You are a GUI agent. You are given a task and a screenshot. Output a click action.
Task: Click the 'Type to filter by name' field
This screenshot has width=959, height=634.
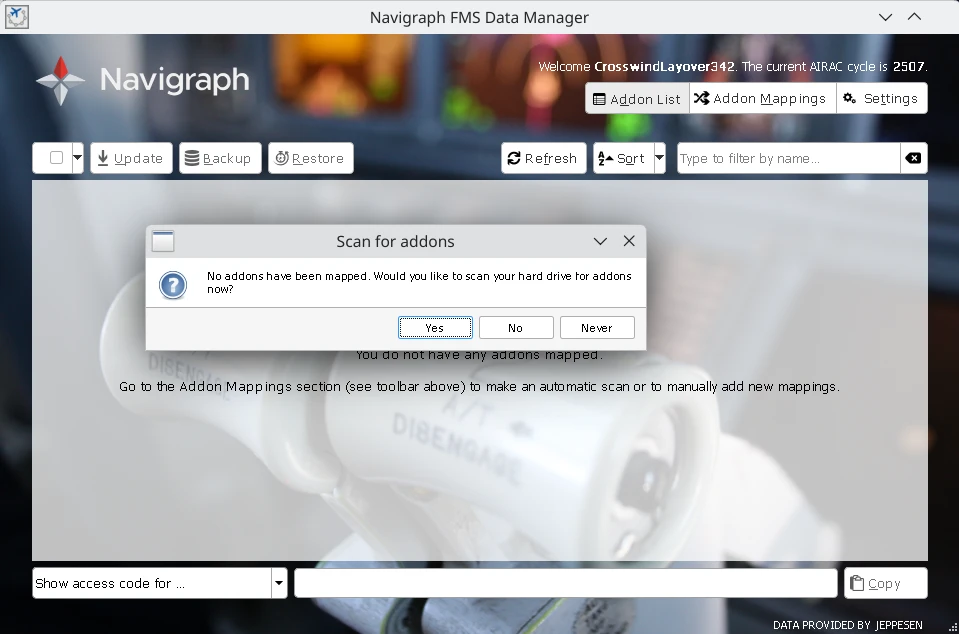click(788, 158)
